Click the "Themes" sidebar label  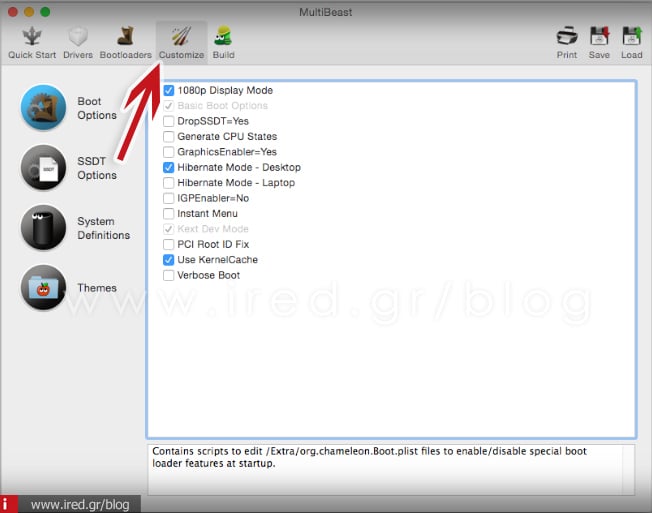pyautogui.click(x=97, y=288)
